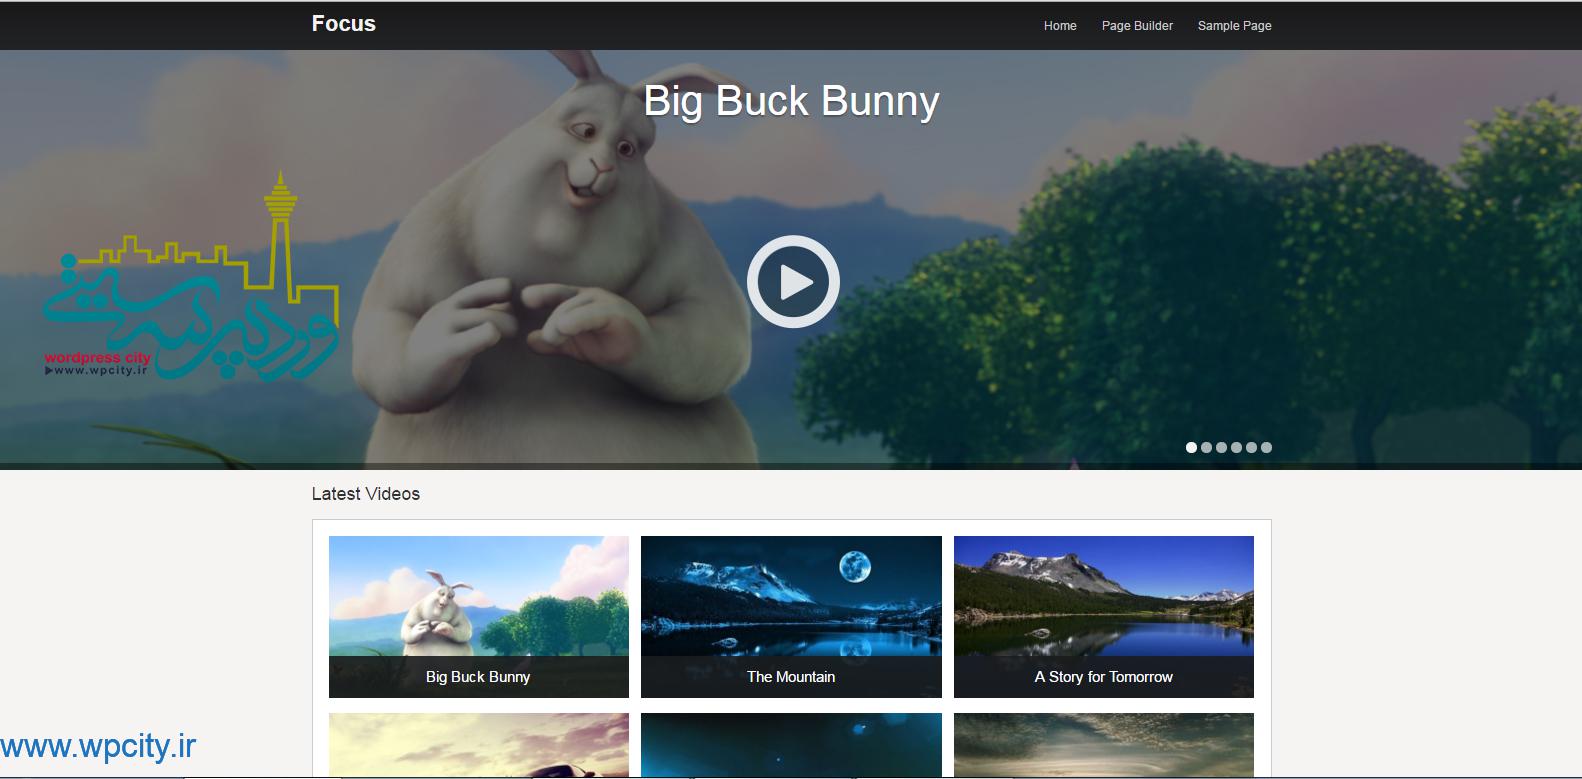The width and height of the screenshot is (1582, 779).
Task: Select the second slider pagination dot
Action: click(x=1206, y=447)
